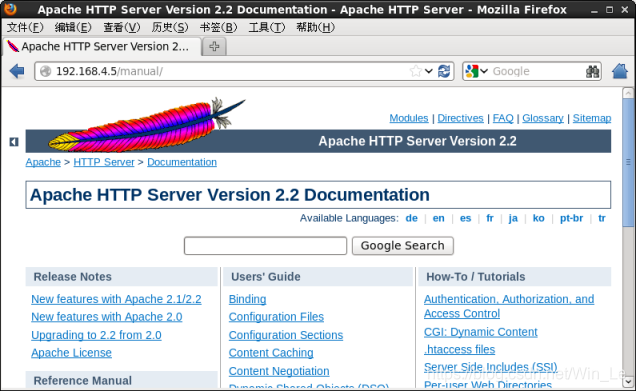Open Server Side Includes (SSI) link
The image size is (636, 392).
pos(491,367)
